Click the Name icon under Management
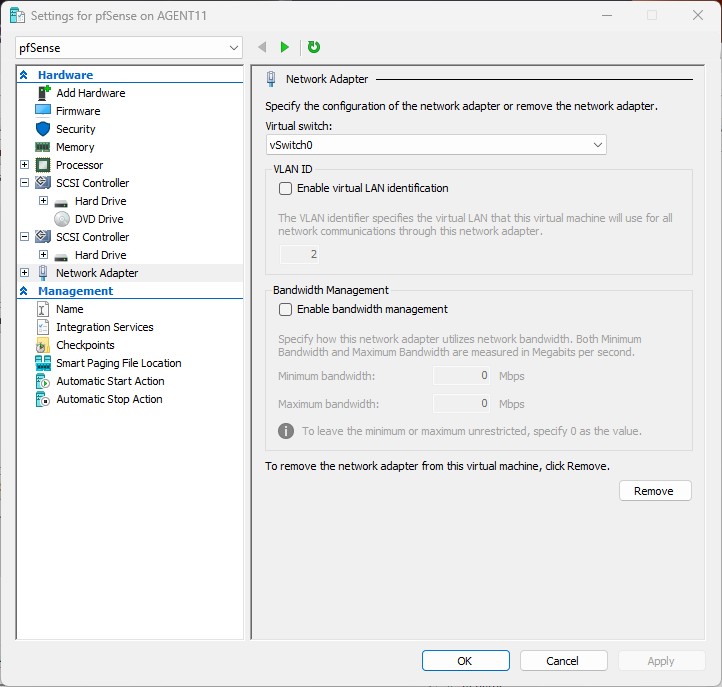Viewport: 722px width, 687px height. pyautogui.click(x=42, y=309)
